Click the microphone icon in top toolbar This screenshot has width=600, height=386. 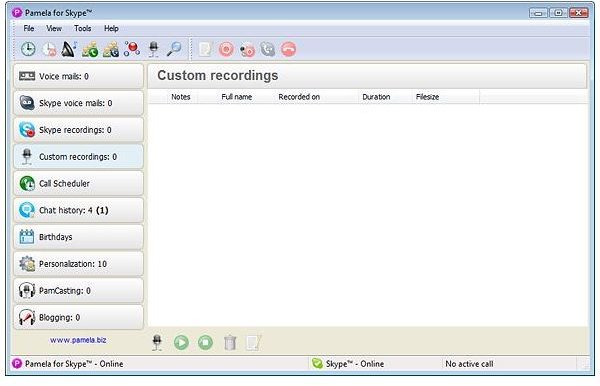pos(153,49)
